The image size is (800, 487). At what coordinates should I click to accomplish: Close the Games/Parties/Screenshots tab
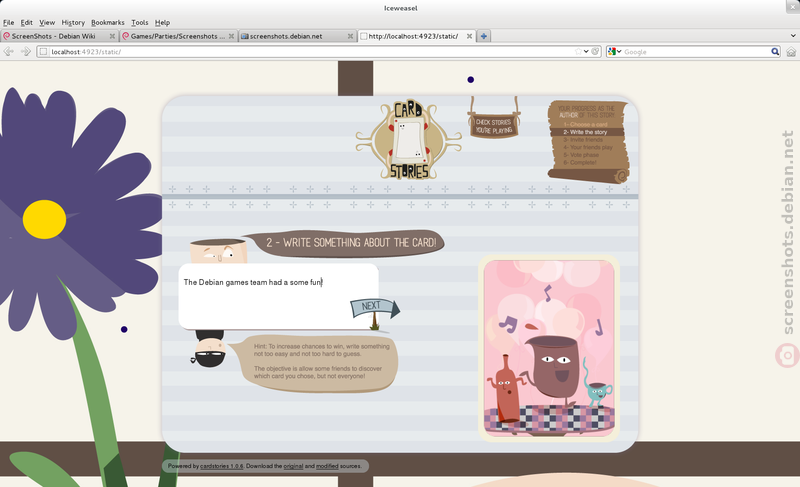tap(231, 36)
